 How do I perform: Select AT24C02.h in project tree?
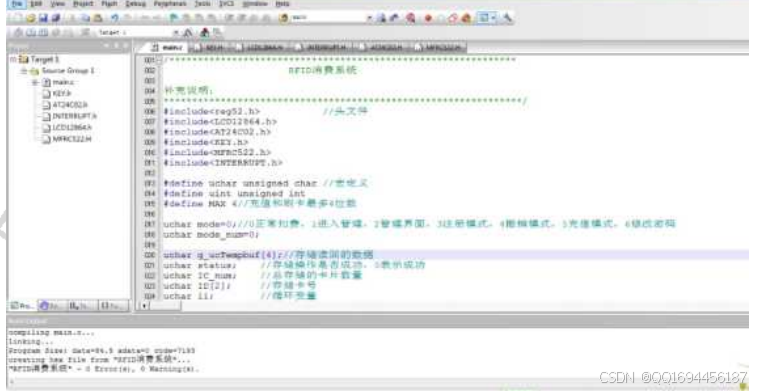click(x=70, y=105)
